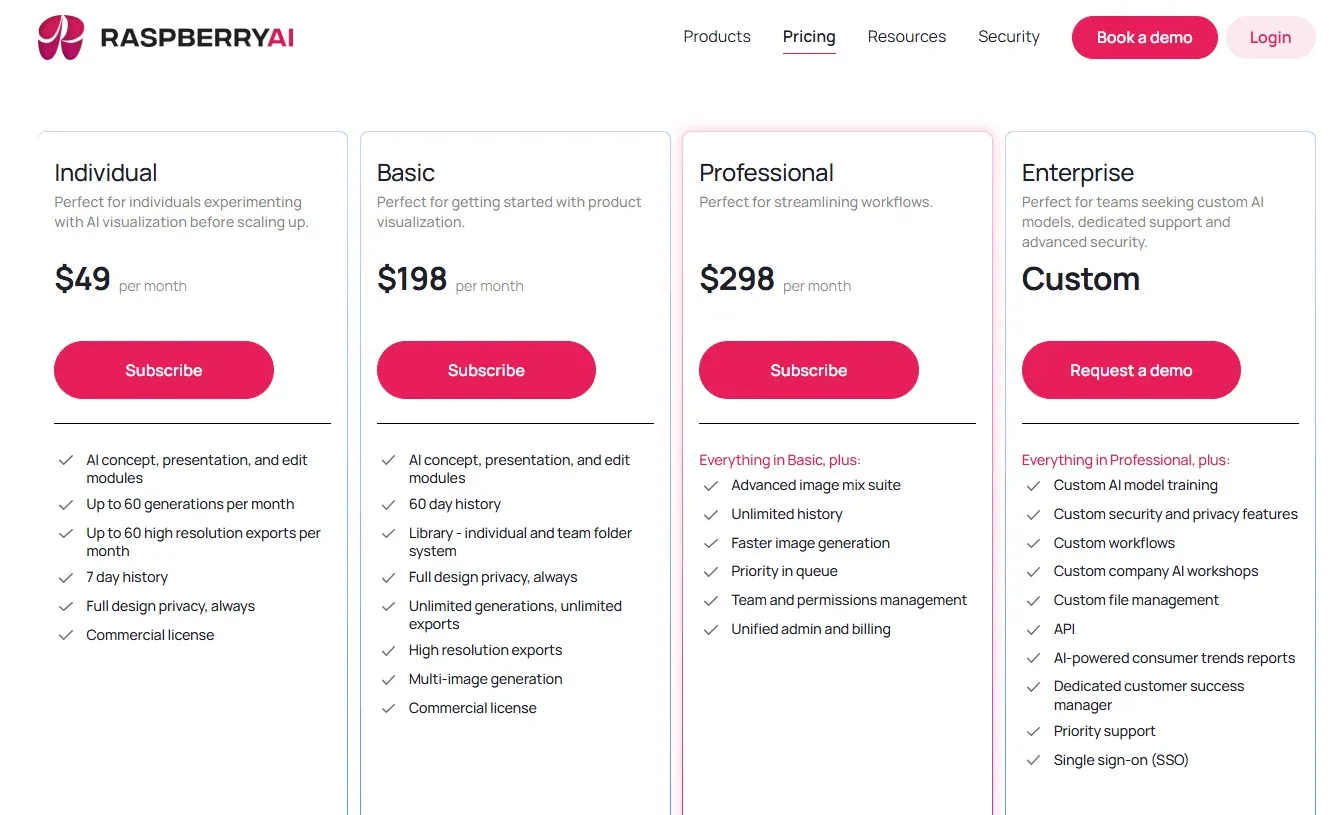Viewport: 1329px width, 815px height.
Task: Click the checkmark next to 7 day history
Action: click(66, 577)
